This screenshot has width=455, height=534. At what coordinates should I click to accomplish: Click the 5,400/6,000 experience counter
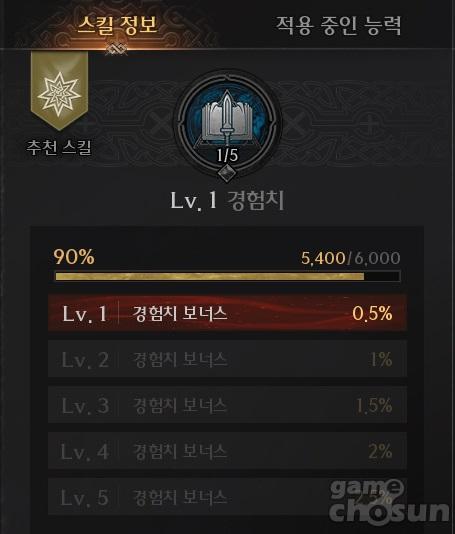click(350, 258)
